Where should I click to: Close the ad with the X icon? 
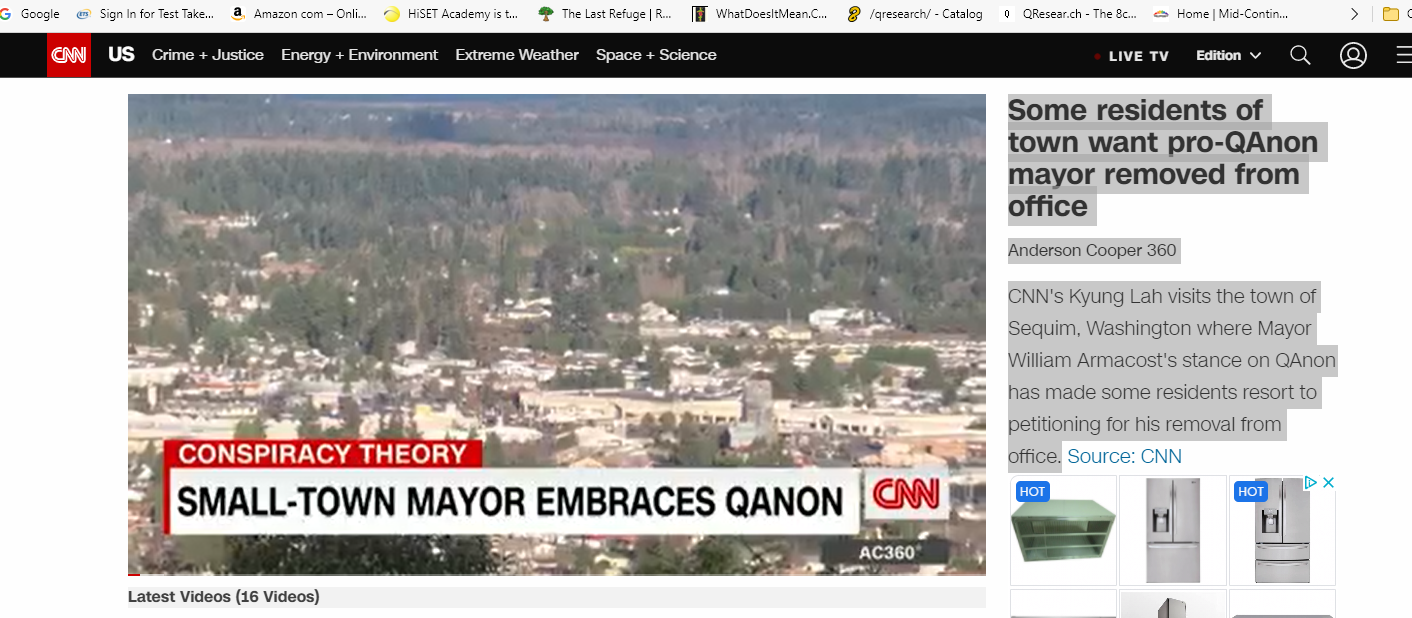click(1328, 483)
